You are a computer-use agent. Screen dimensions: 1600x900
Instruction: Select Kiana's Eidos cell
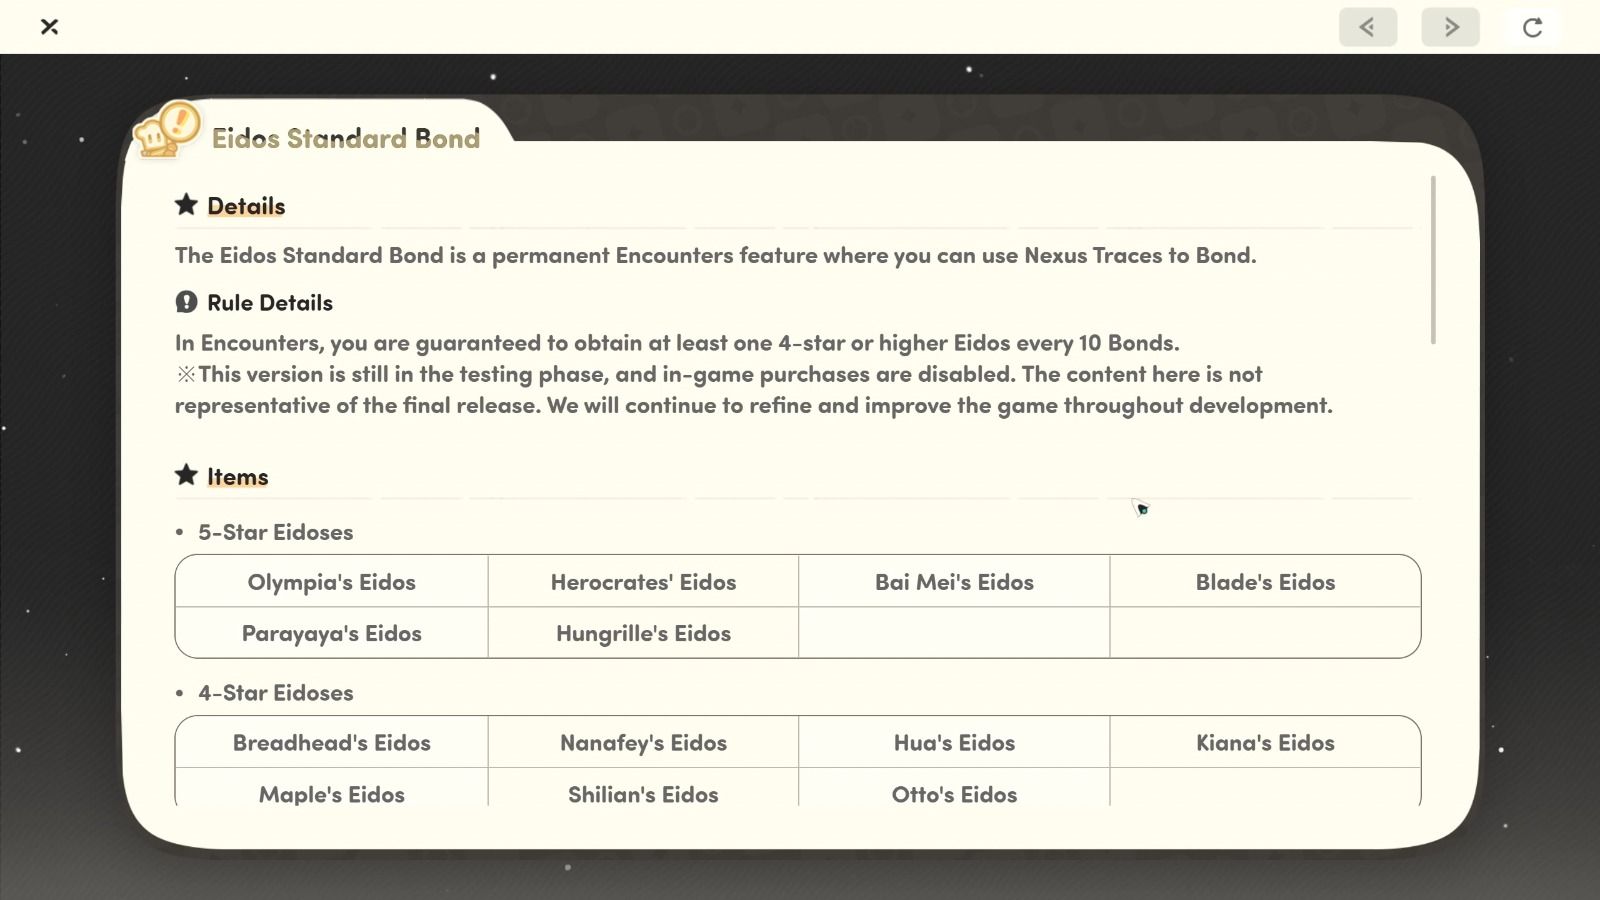(x=1265, y=742)
